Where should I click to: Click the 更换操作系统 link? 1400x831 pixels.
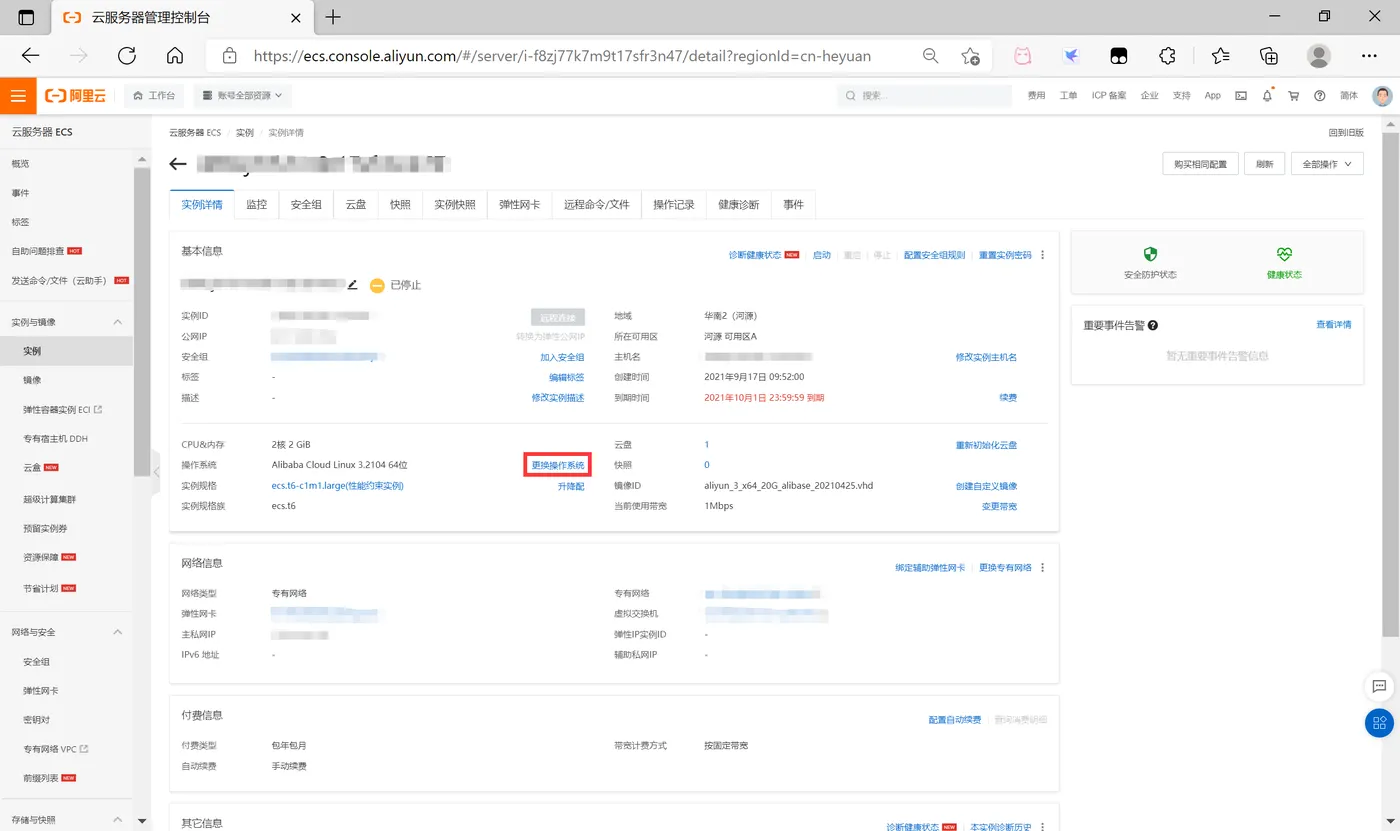[x=558, y=465]
